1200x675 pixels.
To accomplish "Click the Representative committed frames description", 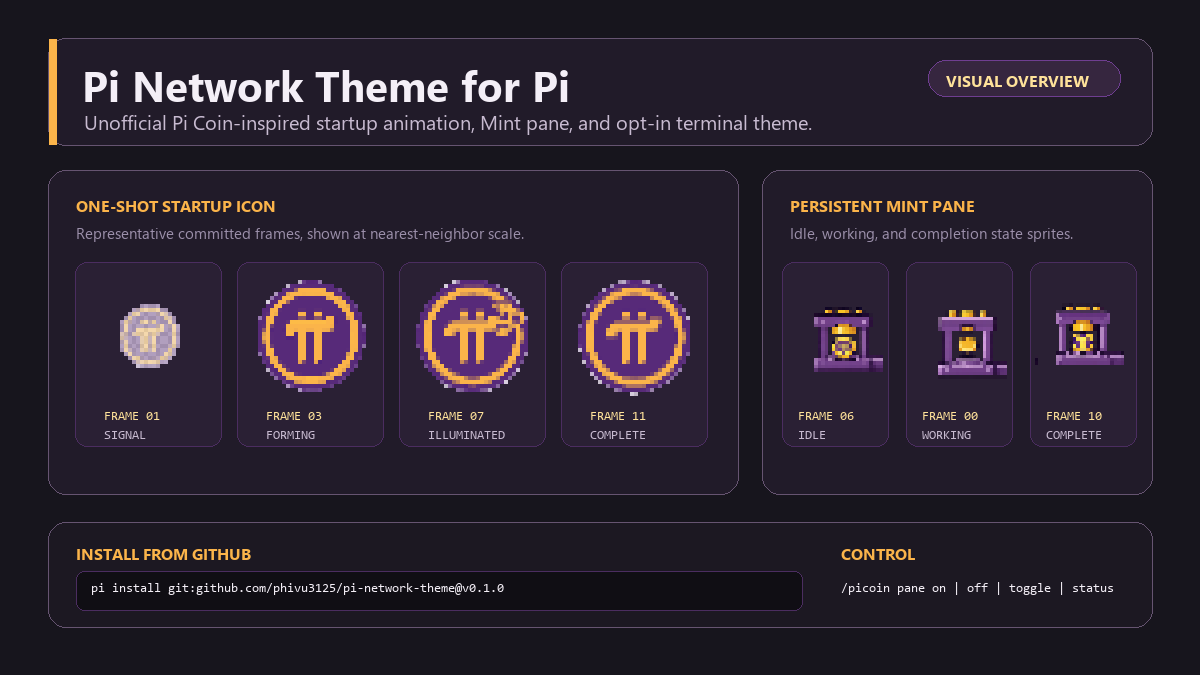I will point(300,234).
